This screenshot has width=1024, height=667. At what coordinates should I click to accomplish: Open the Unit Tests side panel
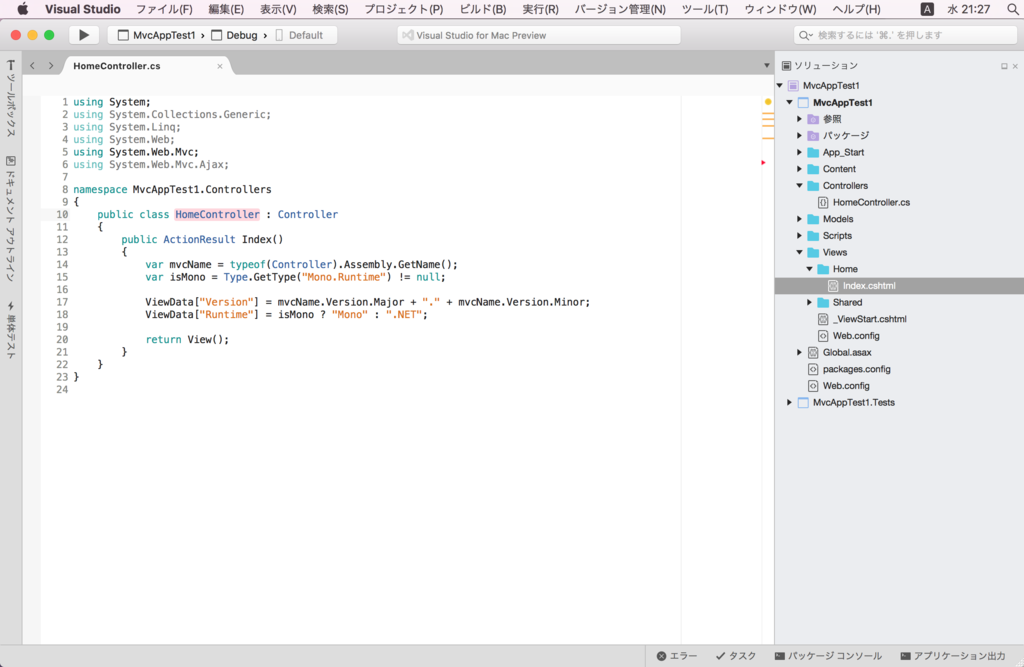10,330
